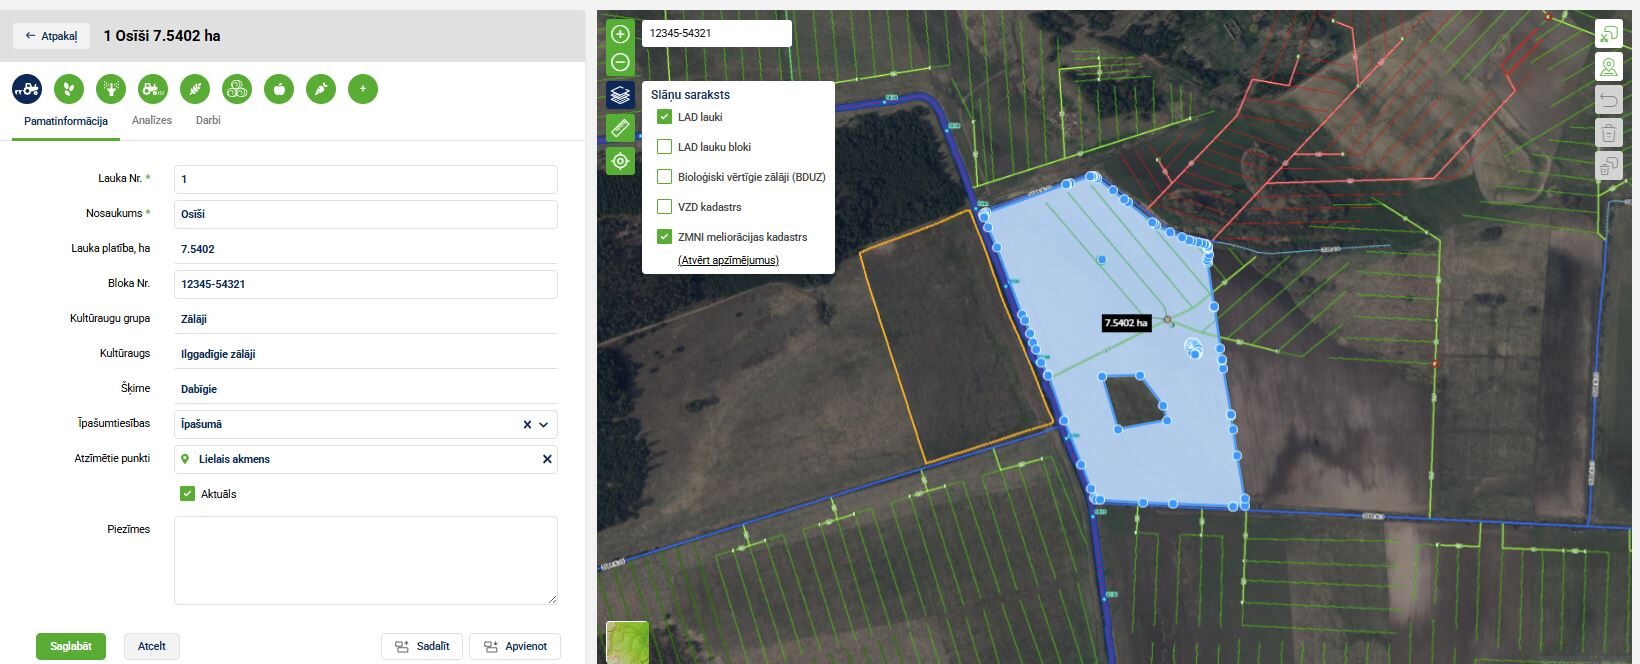
Task: Open the Kultūraugu grupa Zālāji selector
Action: 365,319
